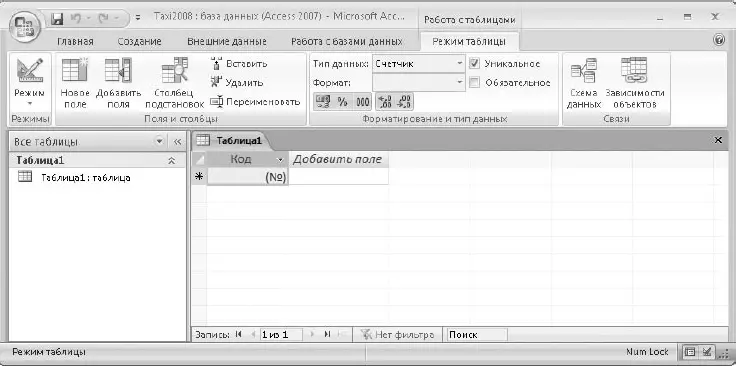Click Удалить column button
Image resolution: width=736 pixels, height=366 pixels.
(x=237, y=83)
